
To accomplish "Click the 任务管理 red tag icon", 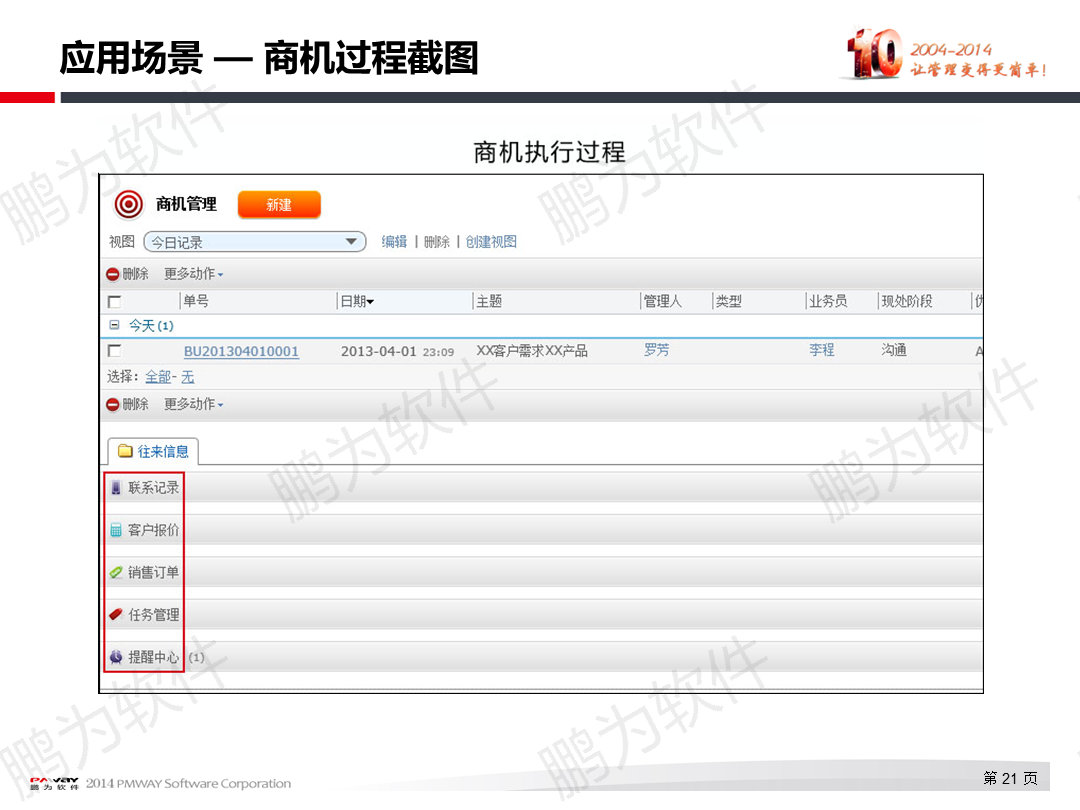I will point(116,614).
